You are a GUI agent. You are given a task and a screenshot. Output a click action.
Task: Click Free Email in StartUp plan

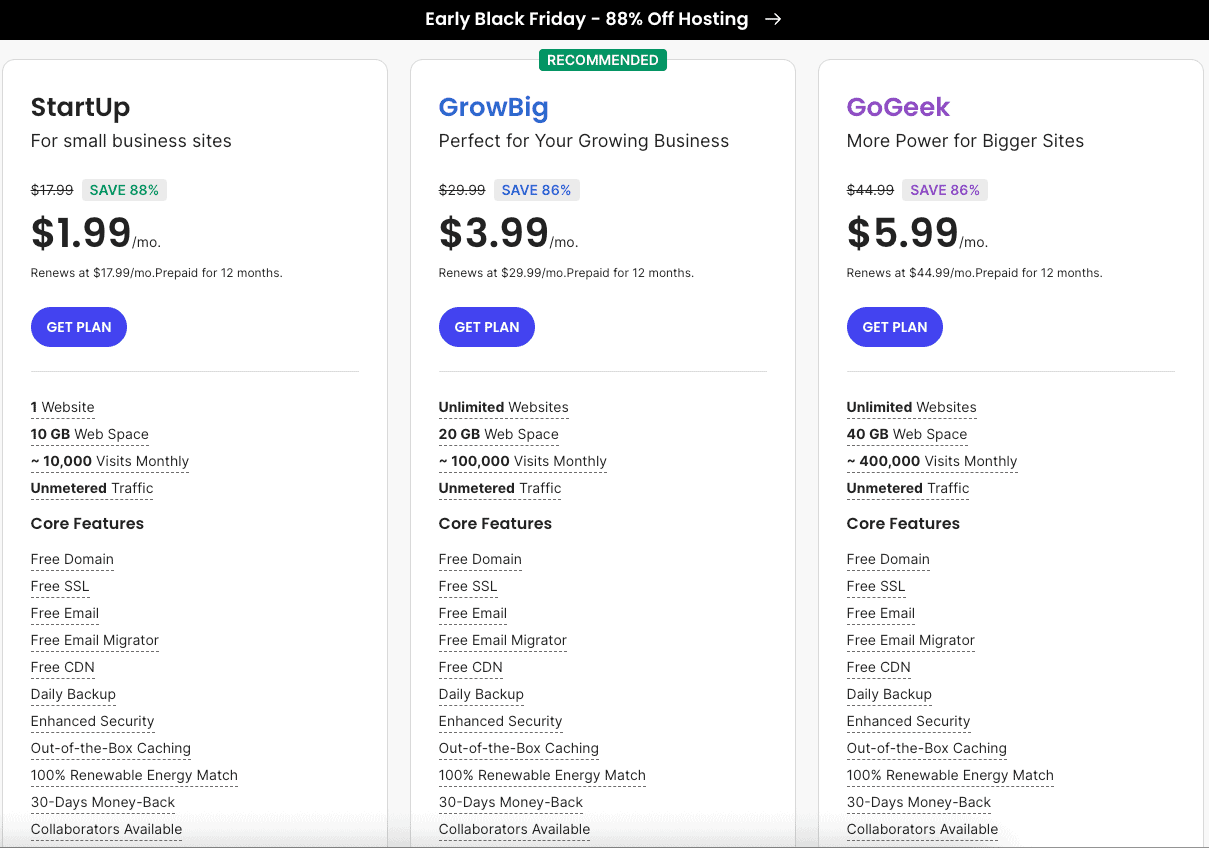65,613
